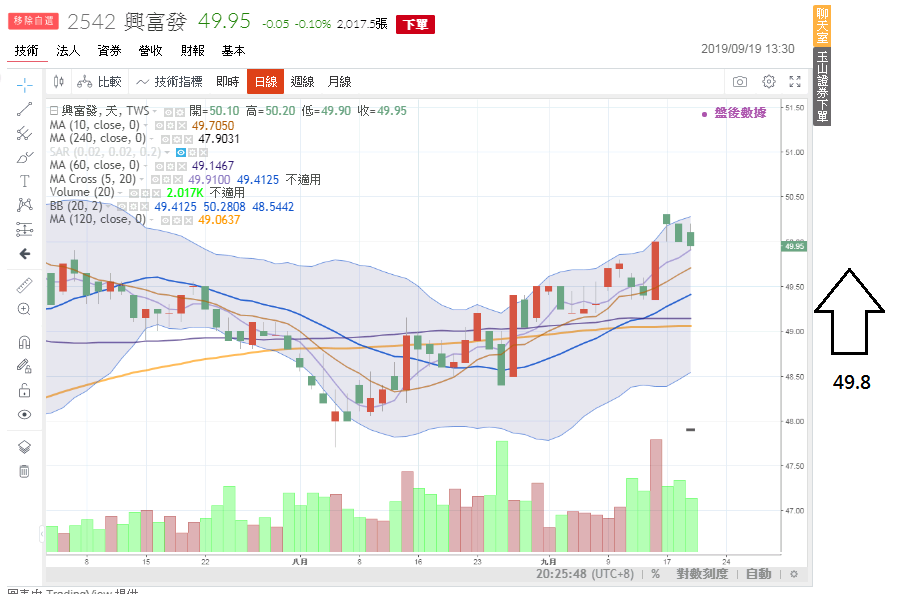This screenshot has height=595, width=900.
Task: Expand the MA (10, close, 0) options arrow
Action: [x=146, y=125]
